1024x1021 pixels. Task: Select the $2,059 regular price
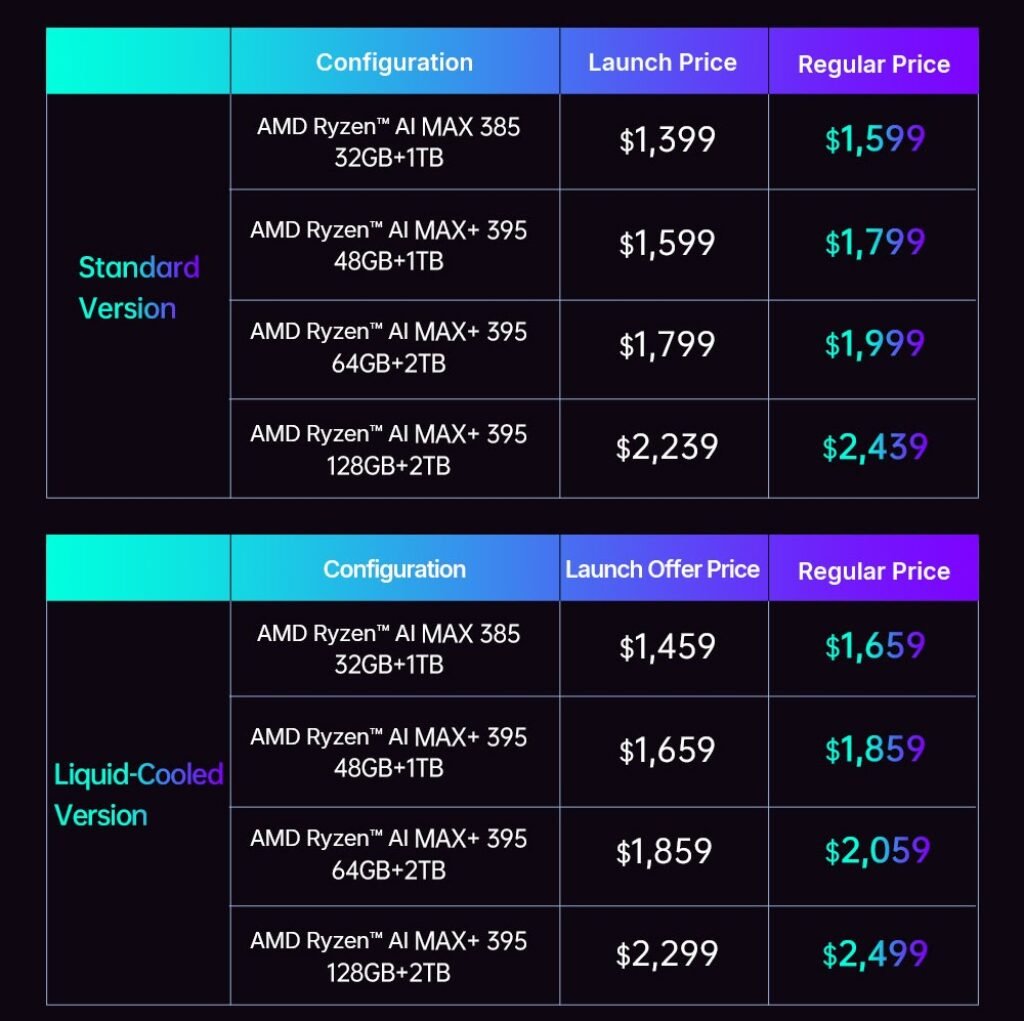[x=877, y=851]
